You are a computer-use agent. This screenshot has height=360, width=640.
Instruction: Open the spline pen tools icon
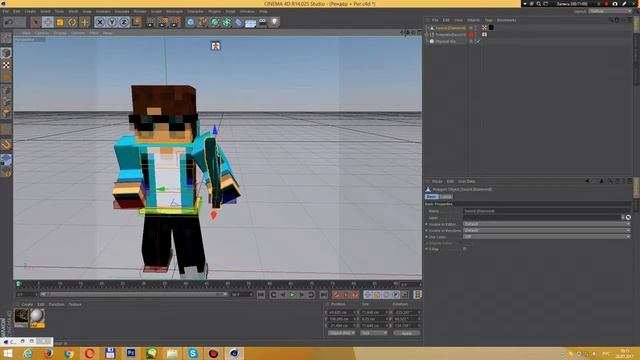point(202,22)
